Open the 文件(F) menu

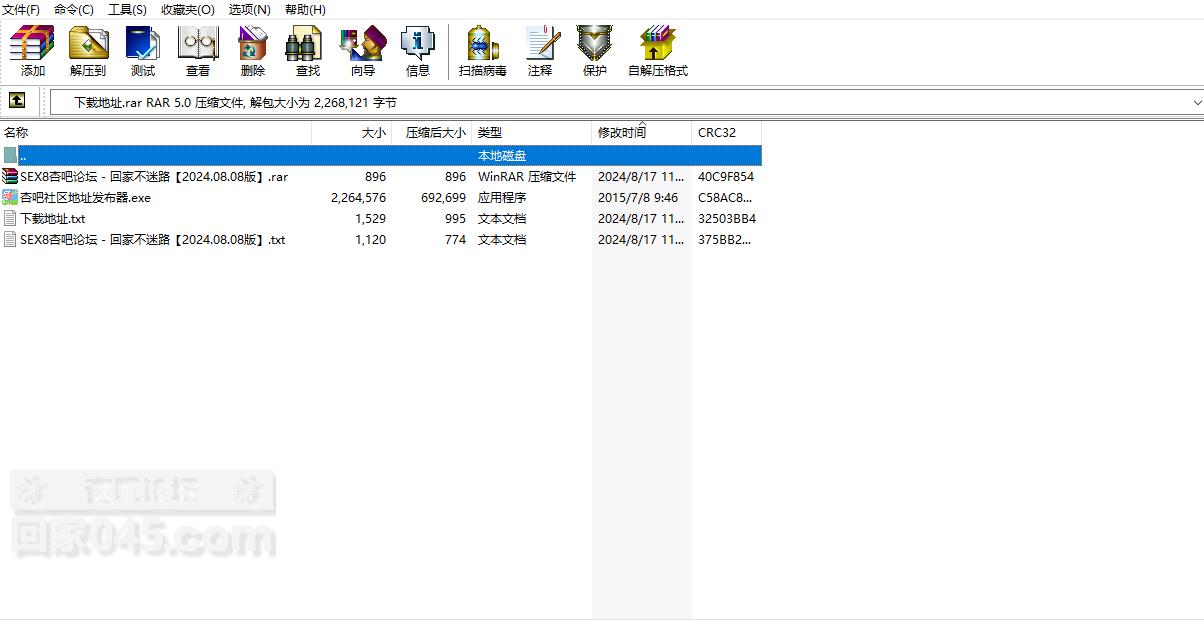coord(21,9)
